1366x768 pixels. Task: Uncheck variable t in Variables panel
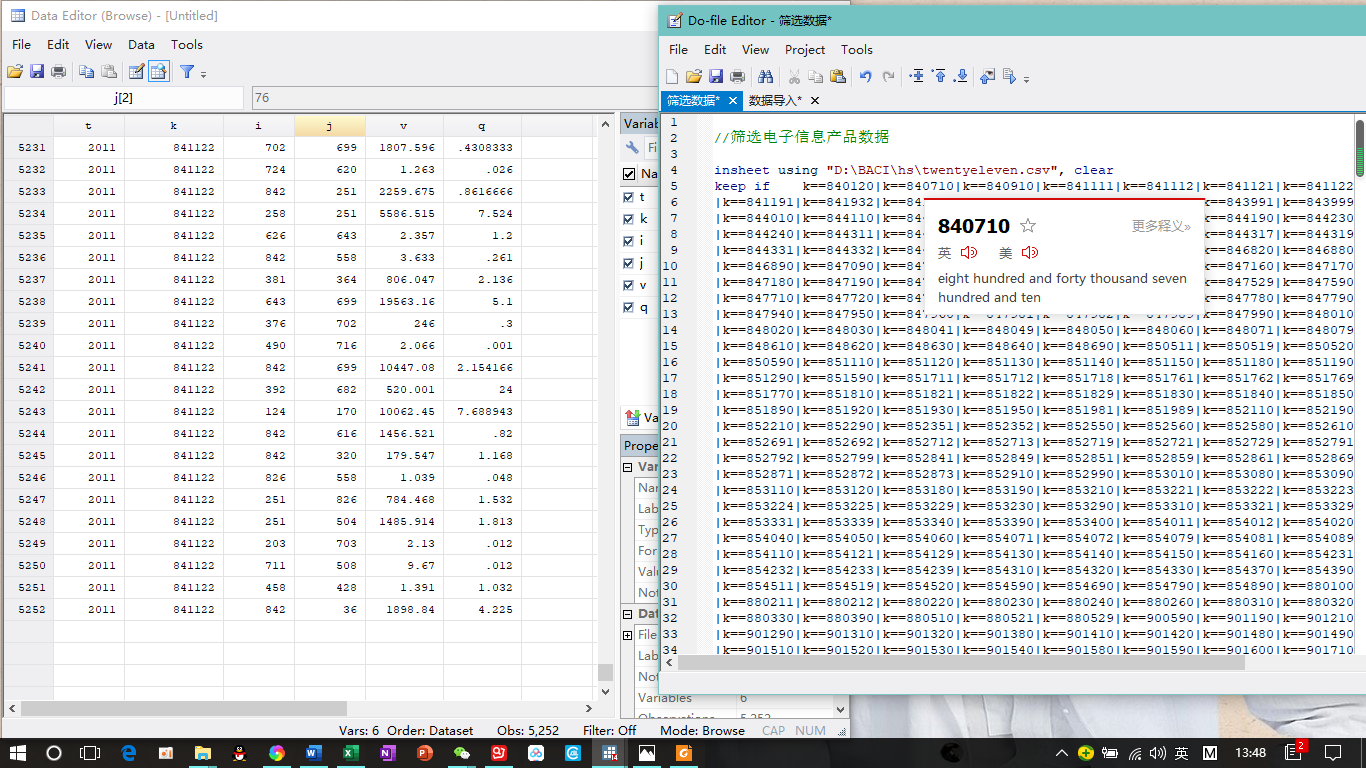coord(629,197)
